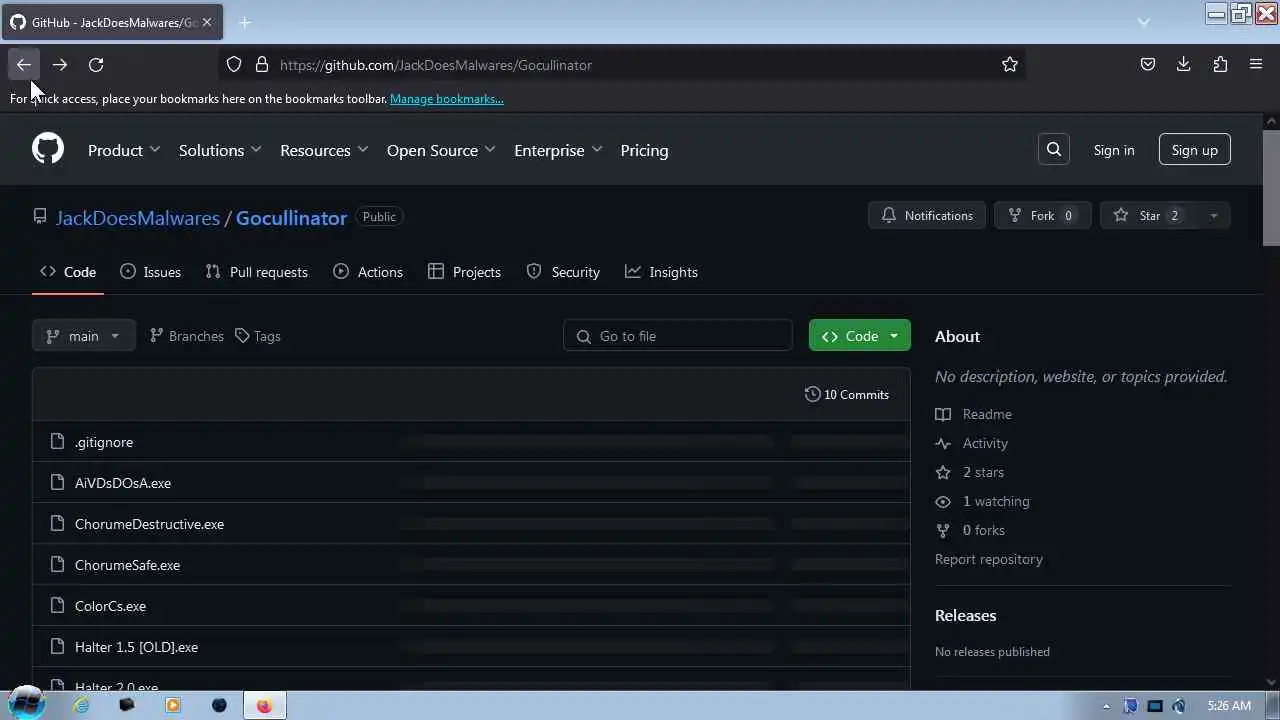Switch to the Actions tab
This screenshot has width=1280, height=720.
368,272
